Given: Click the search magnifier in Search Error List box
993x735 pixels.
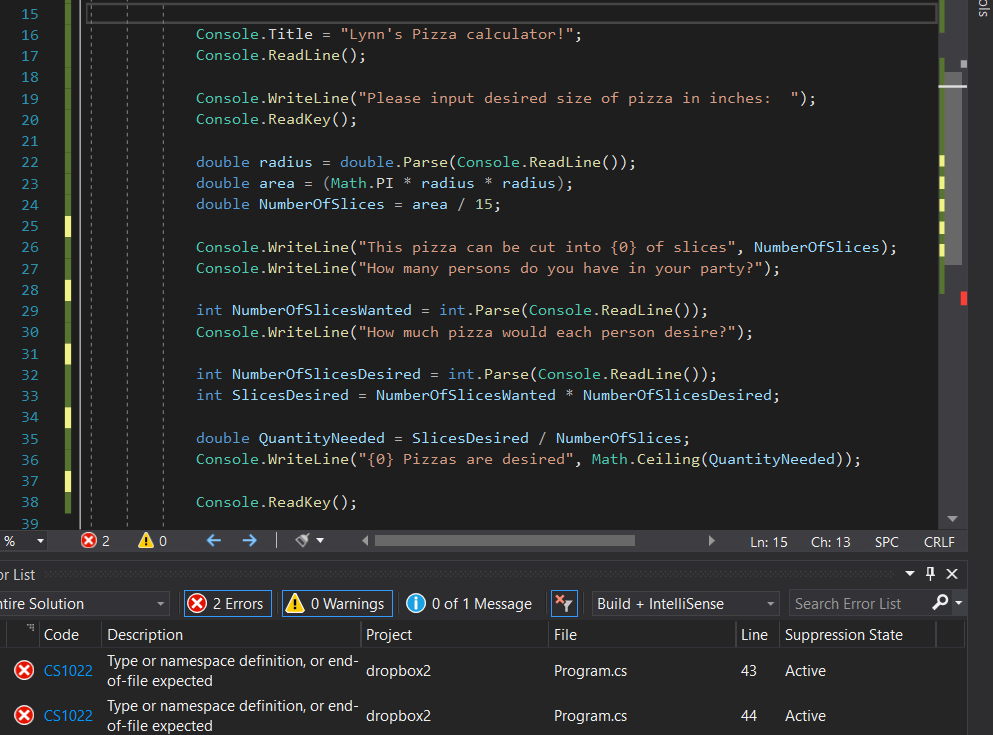Looking at the screenshot, I should (x=941, y=603).
